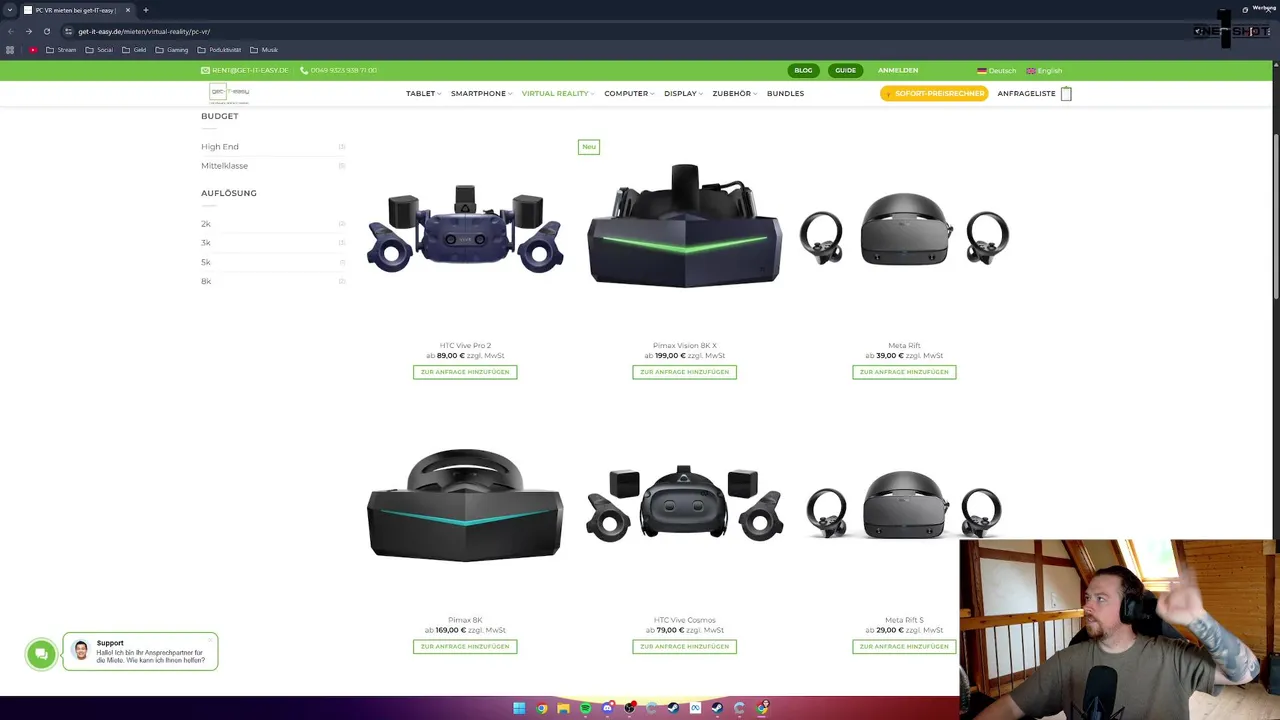Add Pimax Vision 8K X to request
Image resolution: width=1280 pixels, height=720 pixels.
tap(684, 372)
